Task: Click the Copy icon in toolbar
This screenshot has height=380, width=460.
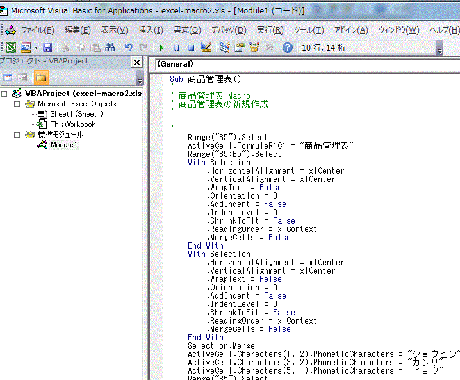Action: (x=81, y=48)
